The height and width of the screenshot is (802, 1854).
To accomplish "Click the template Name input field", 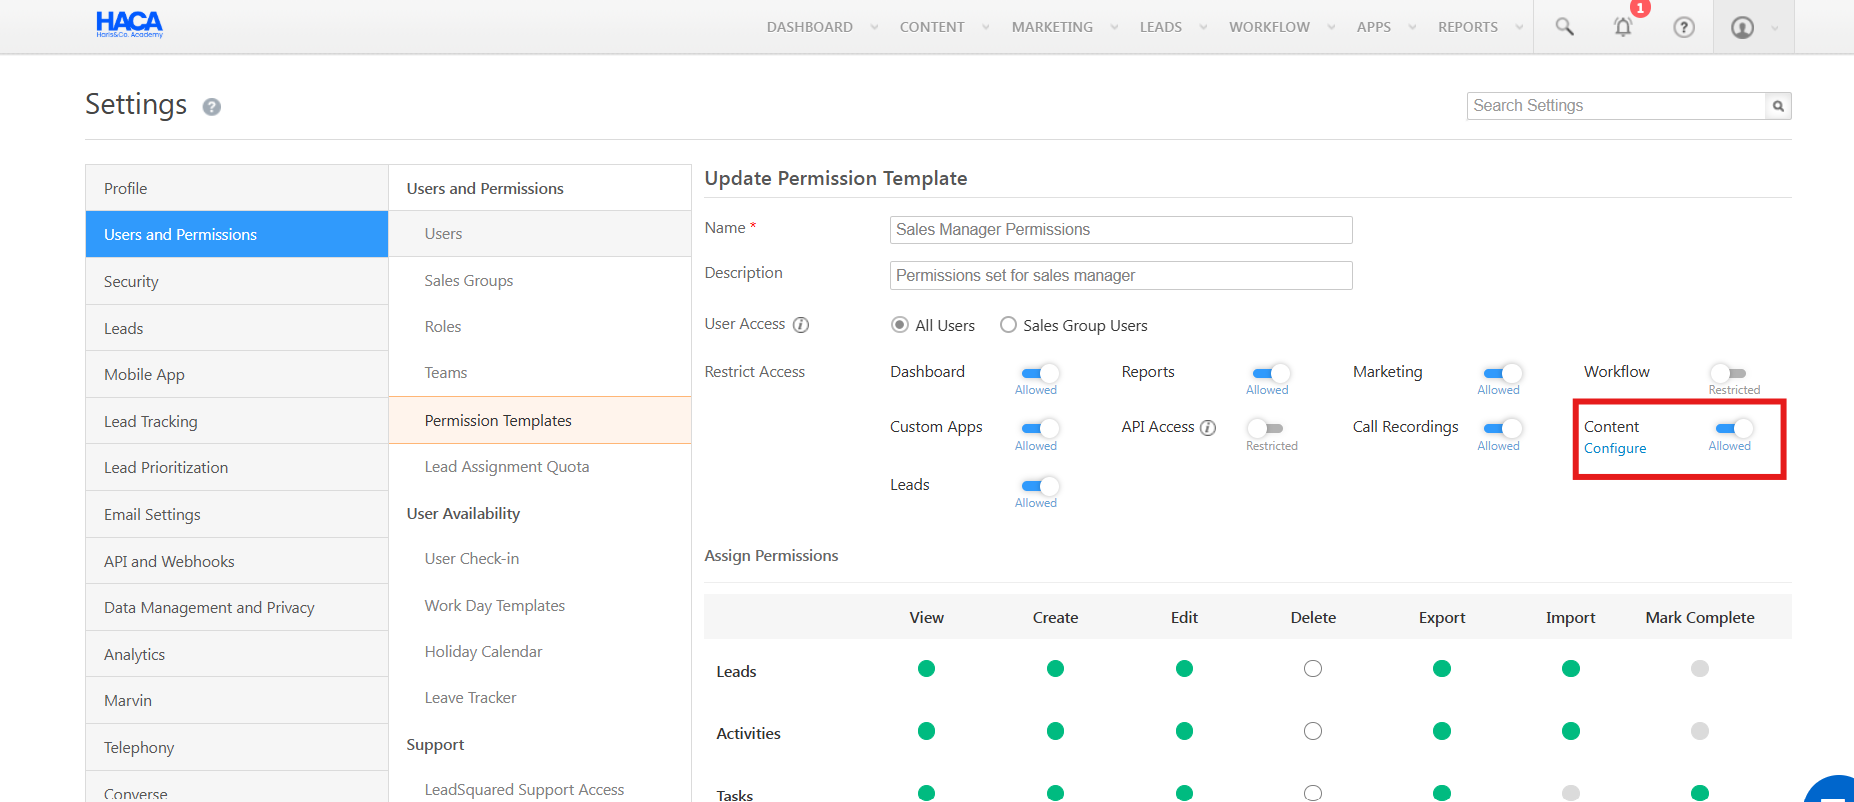I will tap(1120, 230).
